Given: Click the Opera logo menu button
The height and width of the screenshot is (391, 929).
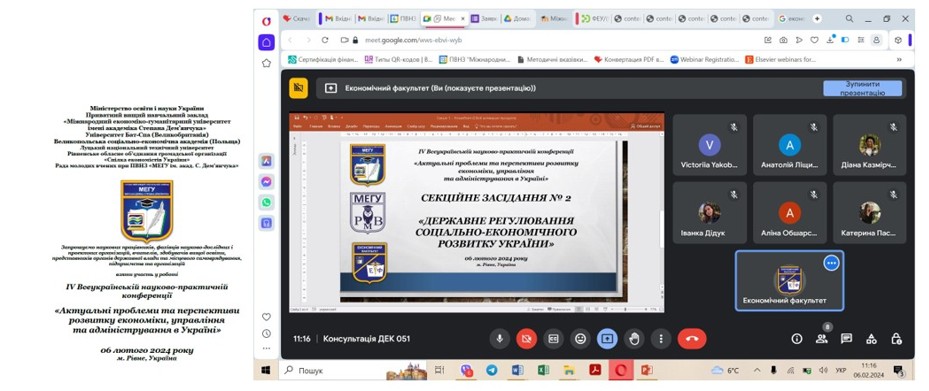Looking at the screenshot, I should [x=267, y=21].
